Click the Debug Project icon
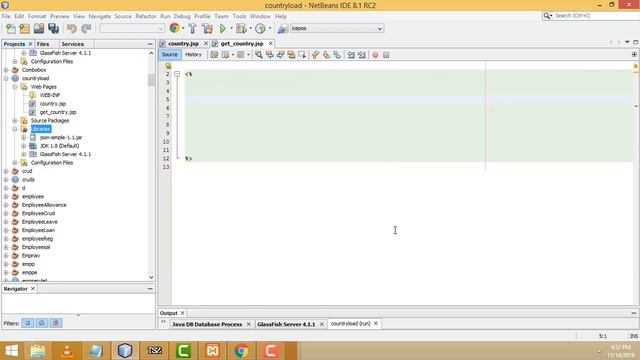Viewport: 640px width, 360px height. (x=241, y=28)
